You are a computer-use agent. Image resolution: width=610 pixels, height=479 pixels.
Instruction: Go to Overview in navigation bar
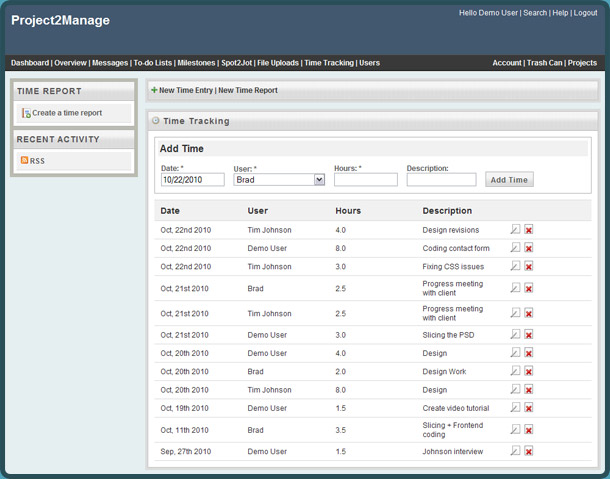coord(70,63)
